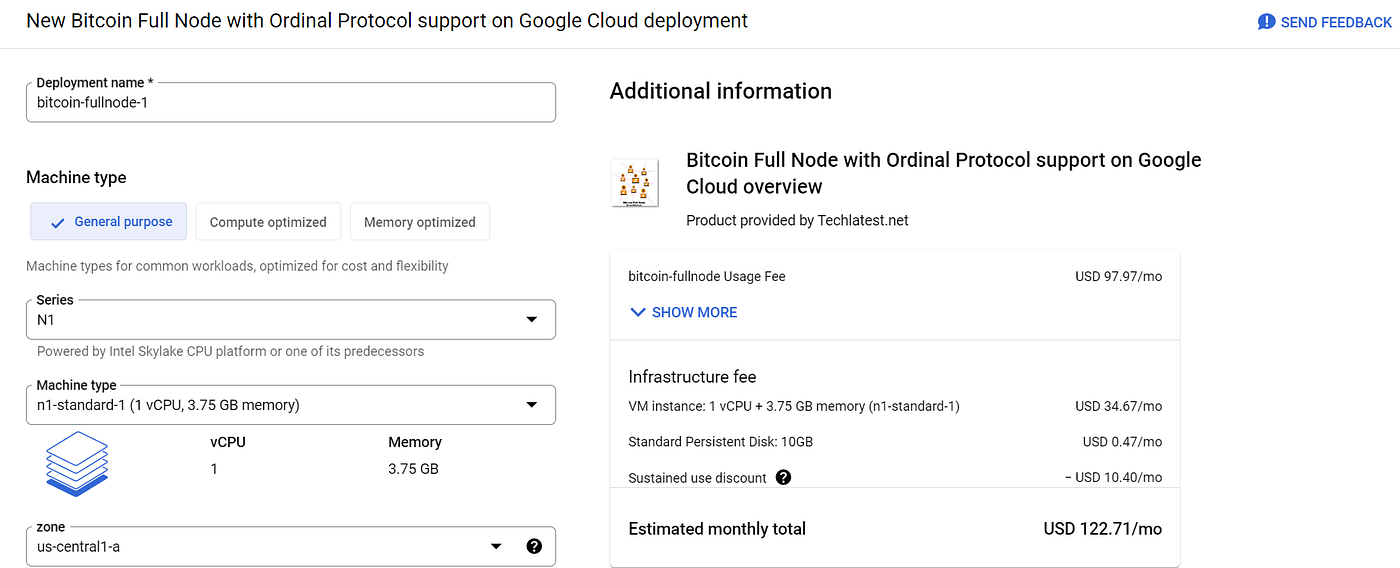Viewport: 1400px width, 568px height.
Task: Expand SHOW MORE usage fee details
Action: point(684,312)
